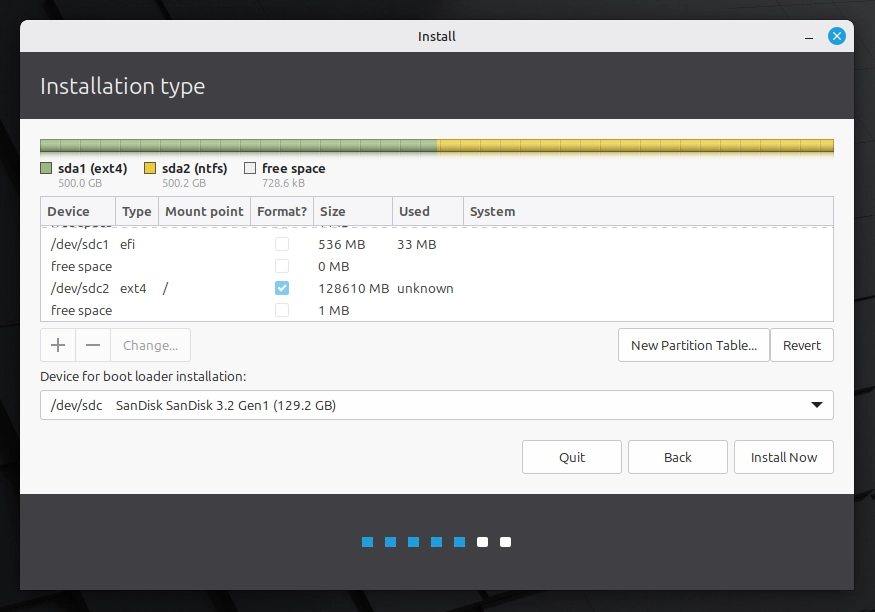Click New Partition Table to reset partitions
The height and width of the screenshot is (612, 875).
[693, 344]
